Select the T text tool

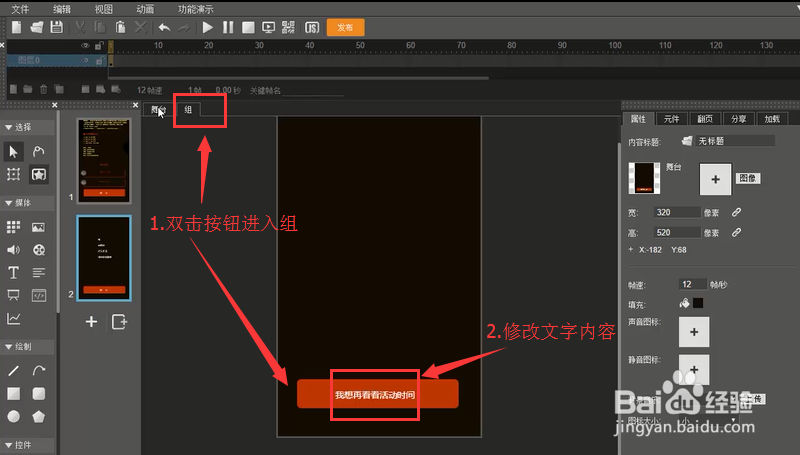[x=13, y=272]
